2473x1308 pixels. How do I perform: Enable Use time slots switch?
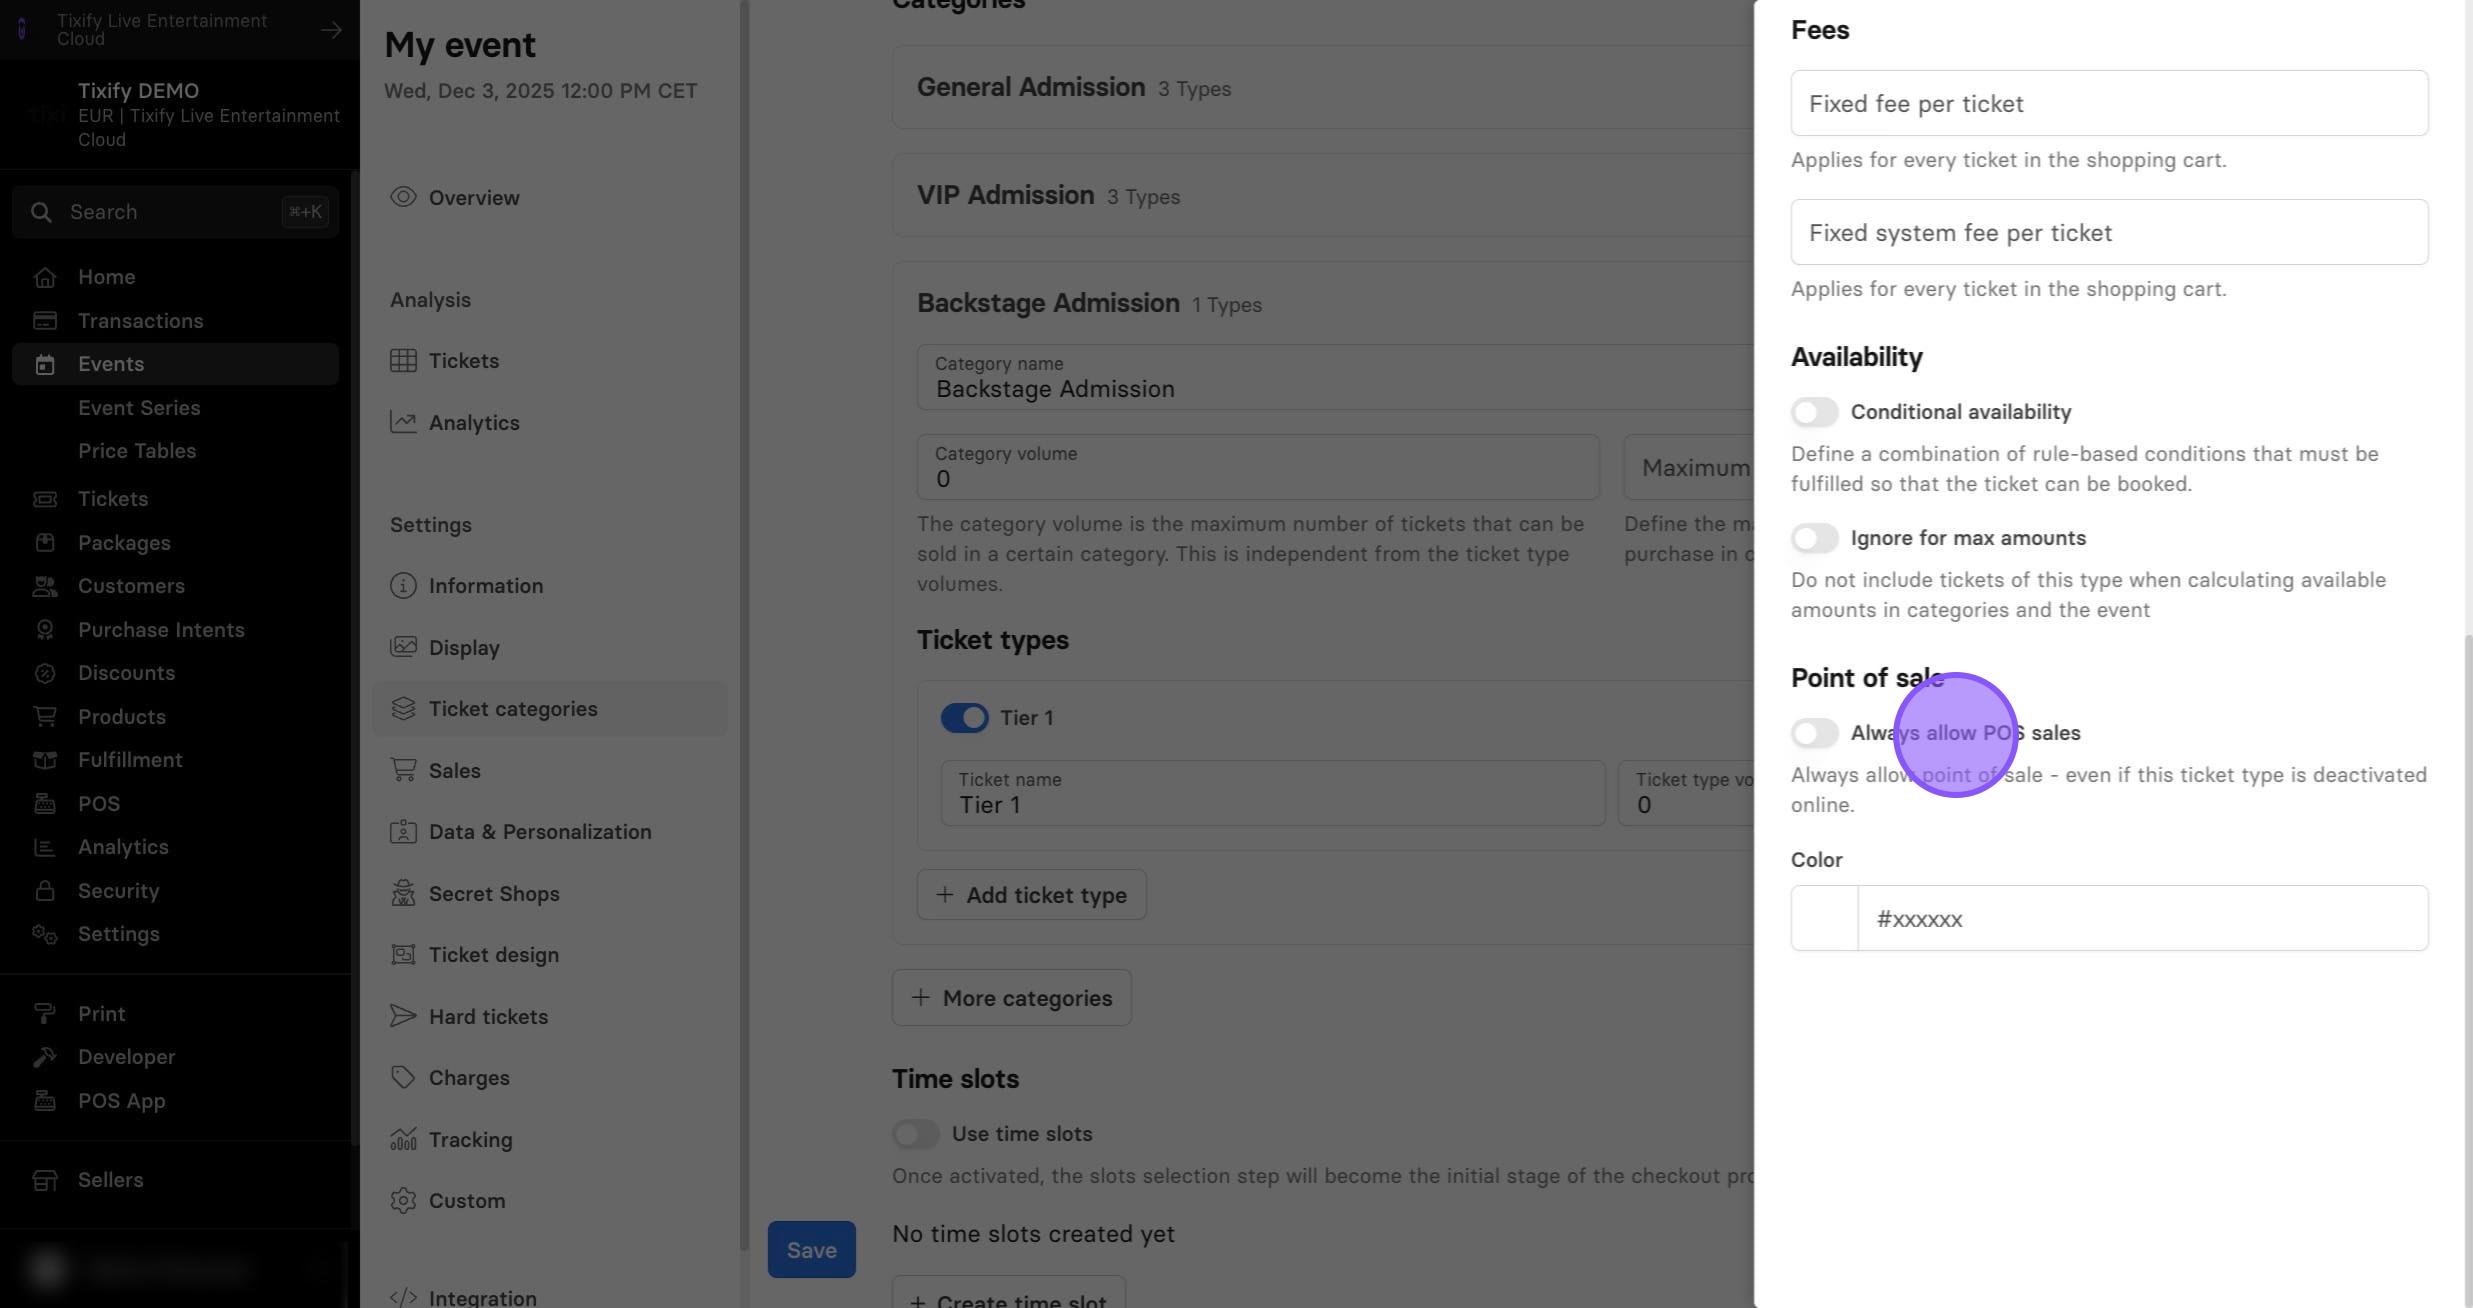point(916,1134)
